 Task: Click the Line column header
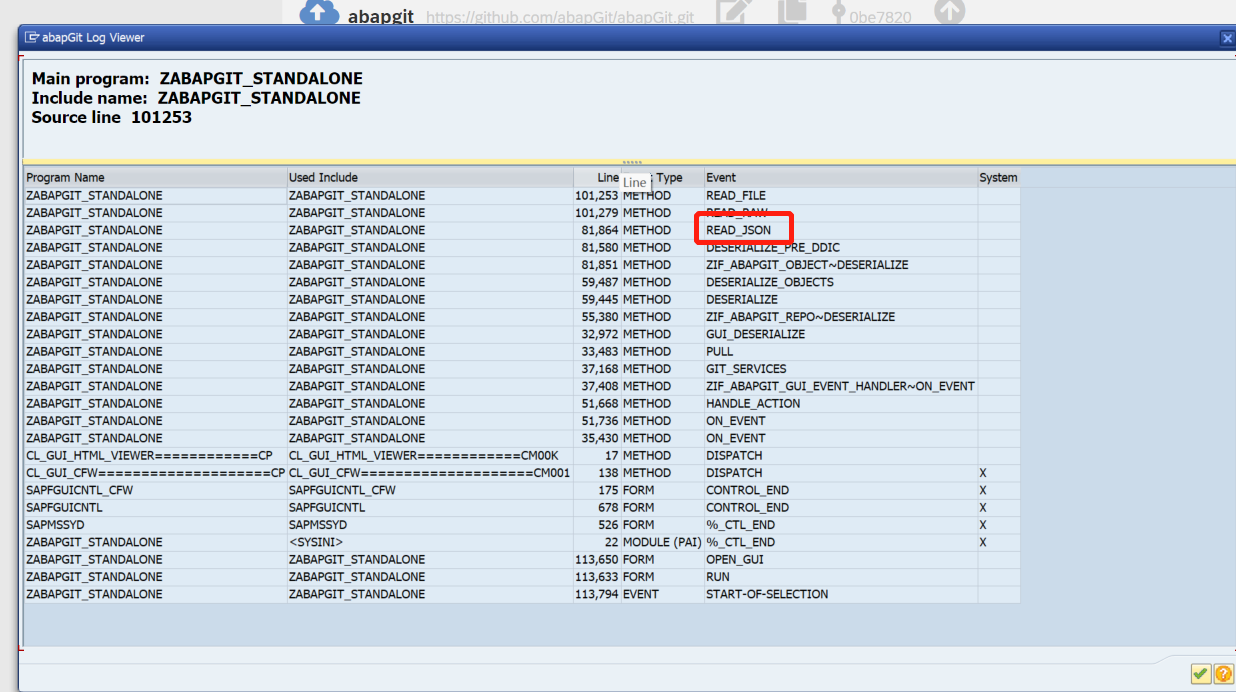click(606, 177)
